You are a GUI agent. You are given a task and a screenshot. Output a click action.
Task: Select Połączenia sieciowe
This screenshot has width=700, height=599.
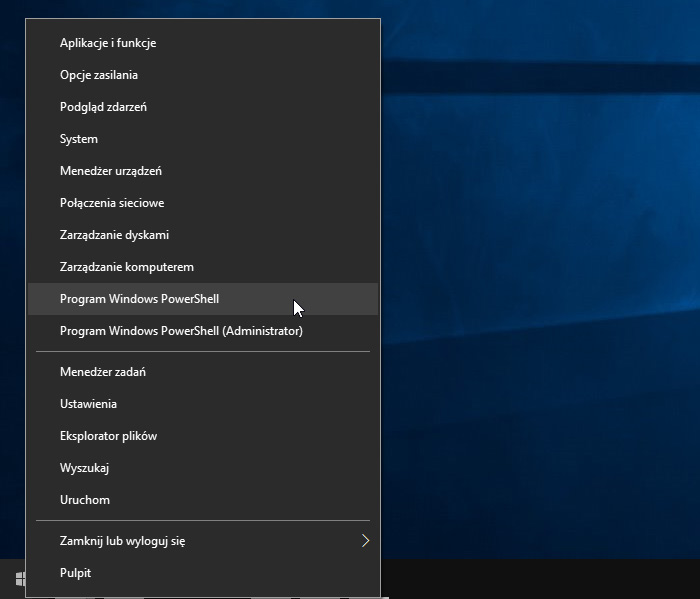[203, 203]
